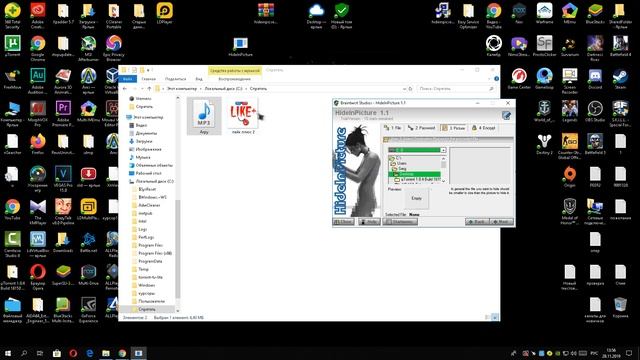Open the 360 Total Security desktop icon
The height and width of the screenshot is (360, 640).
(12, 15)
